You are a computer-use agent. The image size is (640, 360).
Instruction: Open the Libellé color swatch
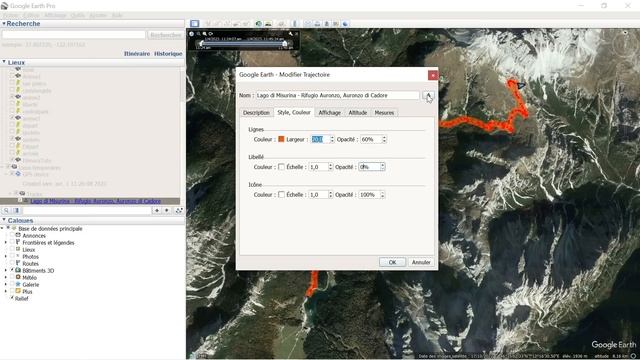click(x=281, y=167)
